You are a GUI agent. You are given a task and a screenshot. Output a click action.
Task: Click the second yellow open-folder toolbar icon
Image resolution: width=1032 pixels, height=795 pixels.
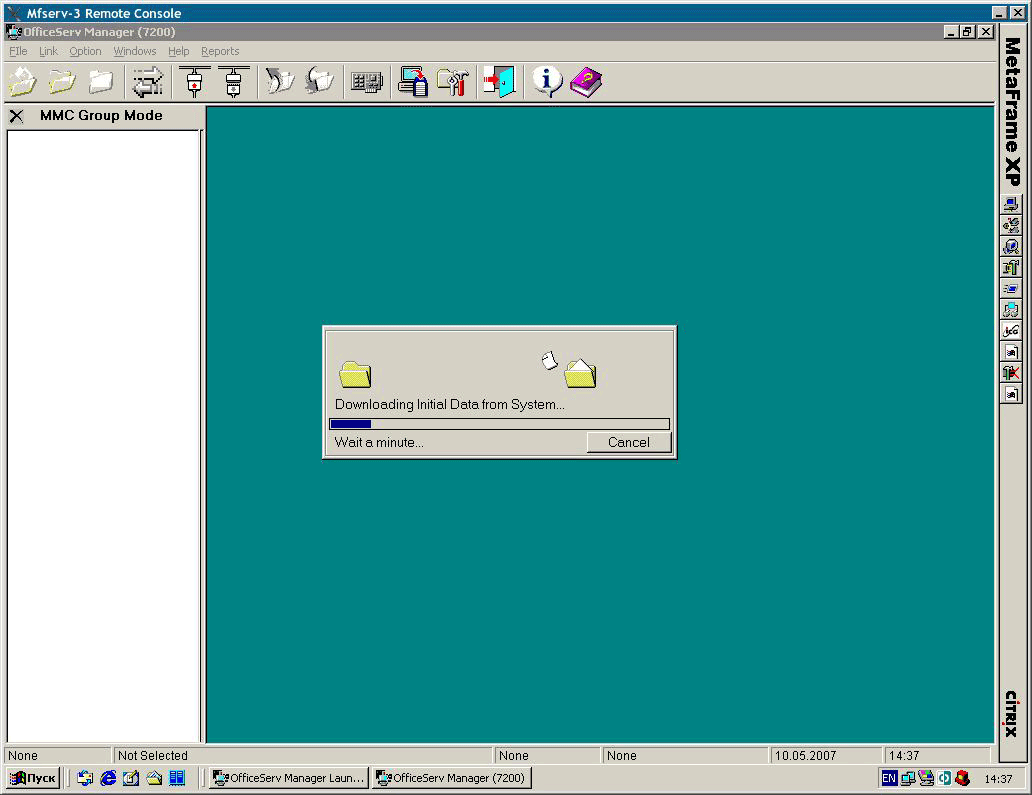62,82
